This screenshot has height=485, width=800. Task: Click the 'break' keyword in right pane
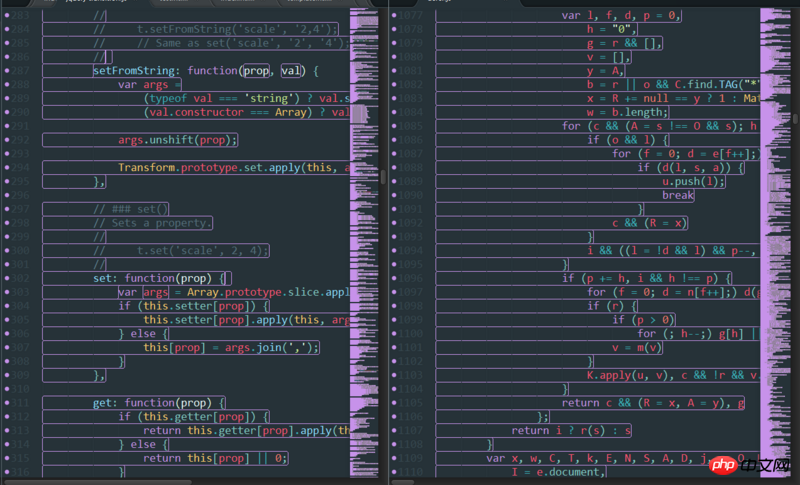(677, 195)
